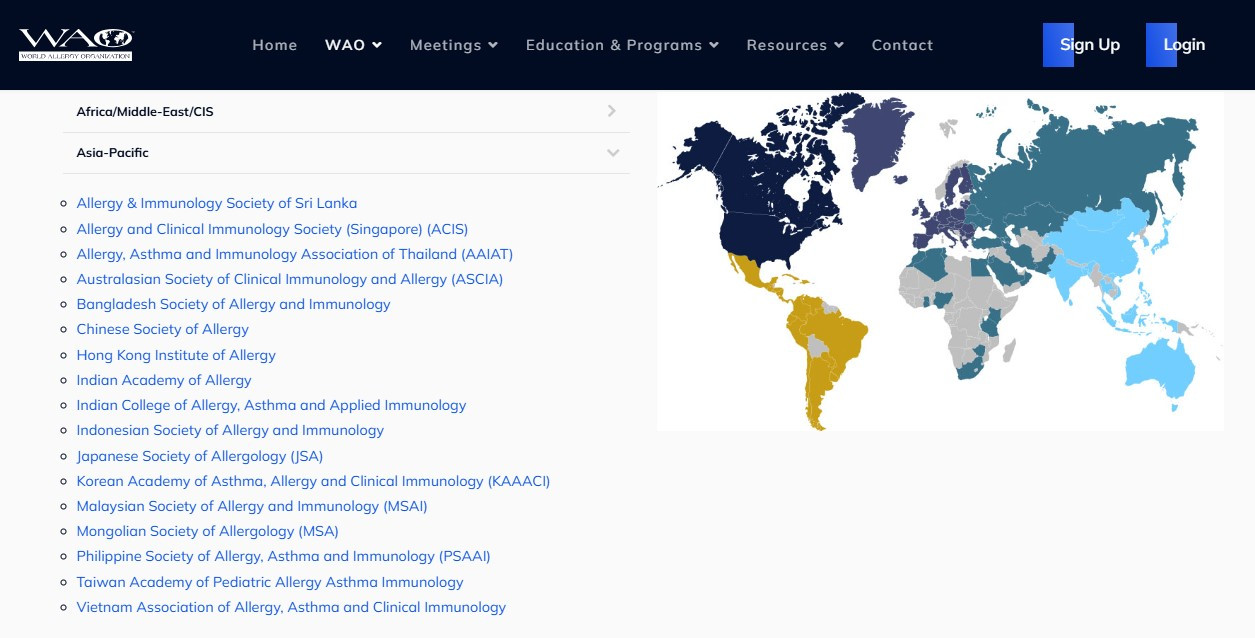The height and width of the screenshot is (638, 1255).
Task: Open Vietnam Association of Allergy link
Action: pos(291,607)
